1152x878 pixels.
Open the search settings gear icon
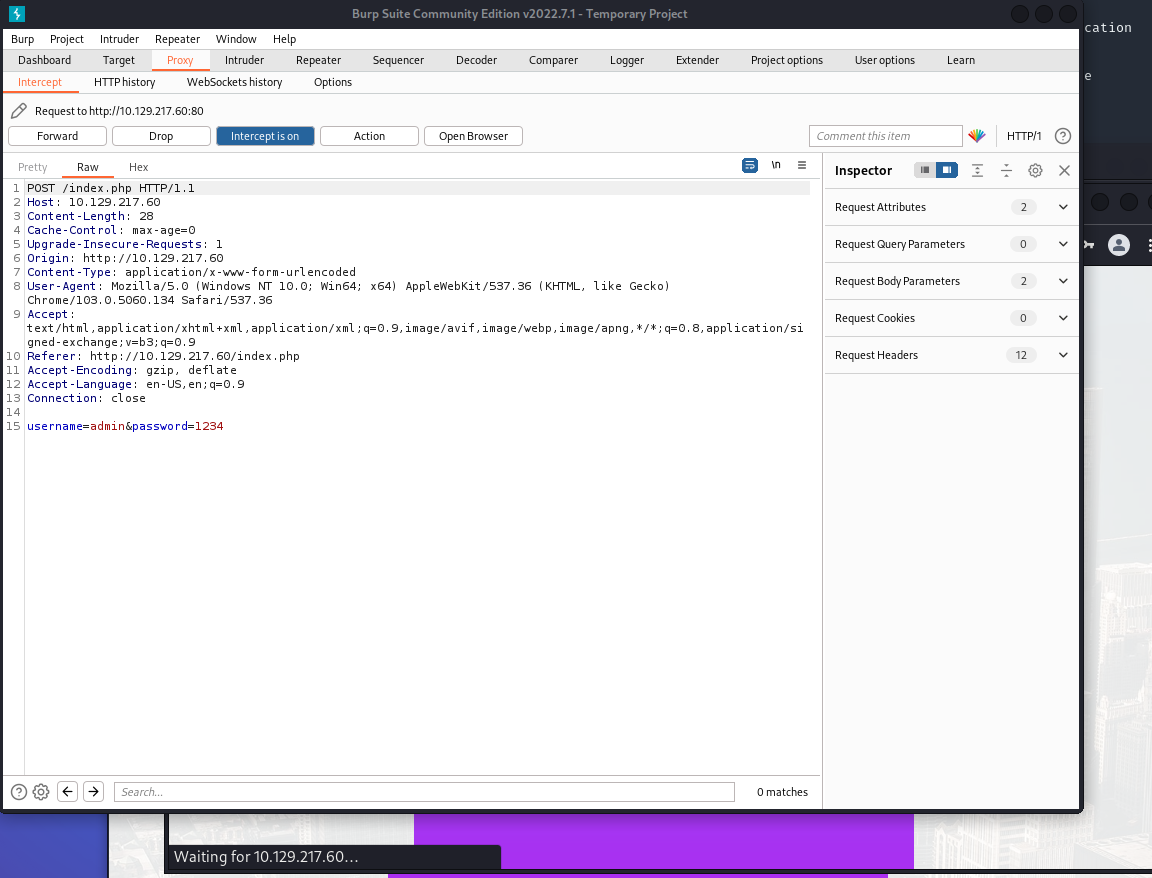click(41, 792)
